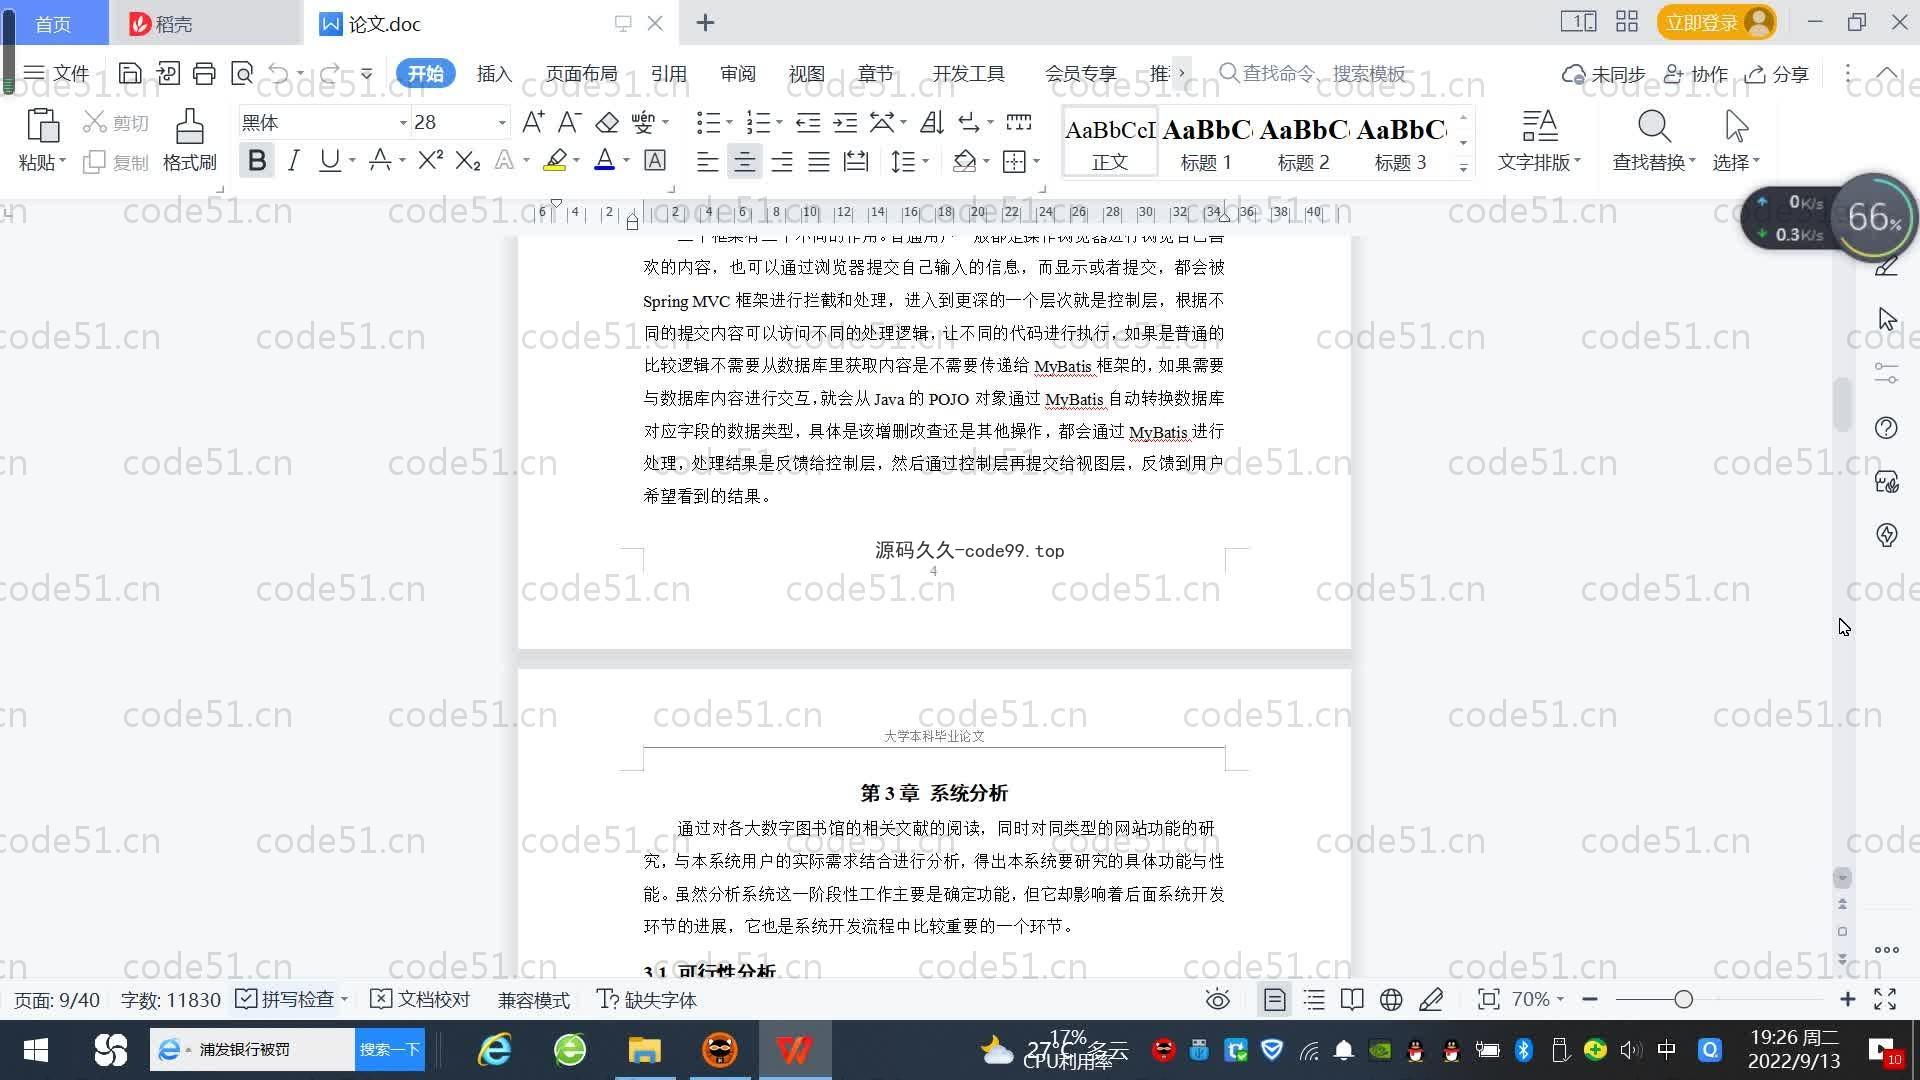Toggle Bold formatting
This screenshot has height=1080, width=1920.
(257, 161)
